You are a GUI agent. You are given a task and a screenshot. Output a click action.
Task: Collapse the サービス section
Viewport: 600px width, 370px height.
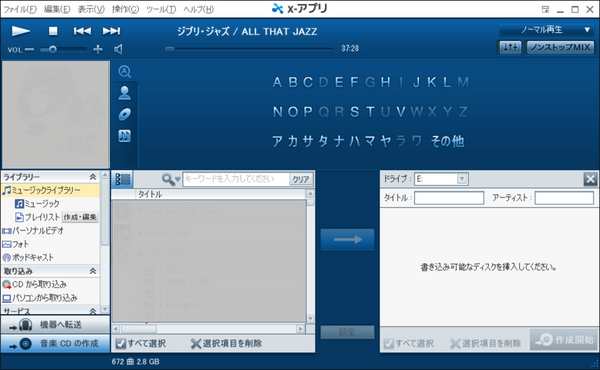point(93,311)
